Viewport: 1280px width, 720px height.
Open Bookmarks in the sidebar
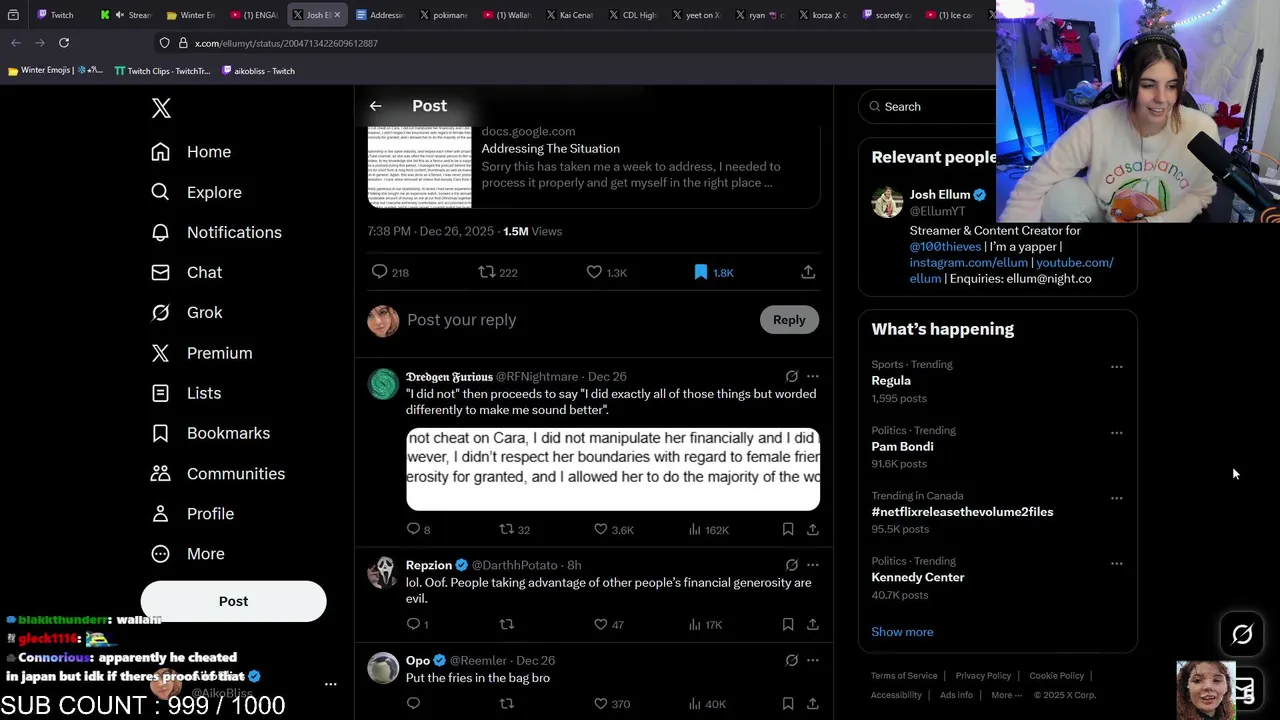coord(210,433)
